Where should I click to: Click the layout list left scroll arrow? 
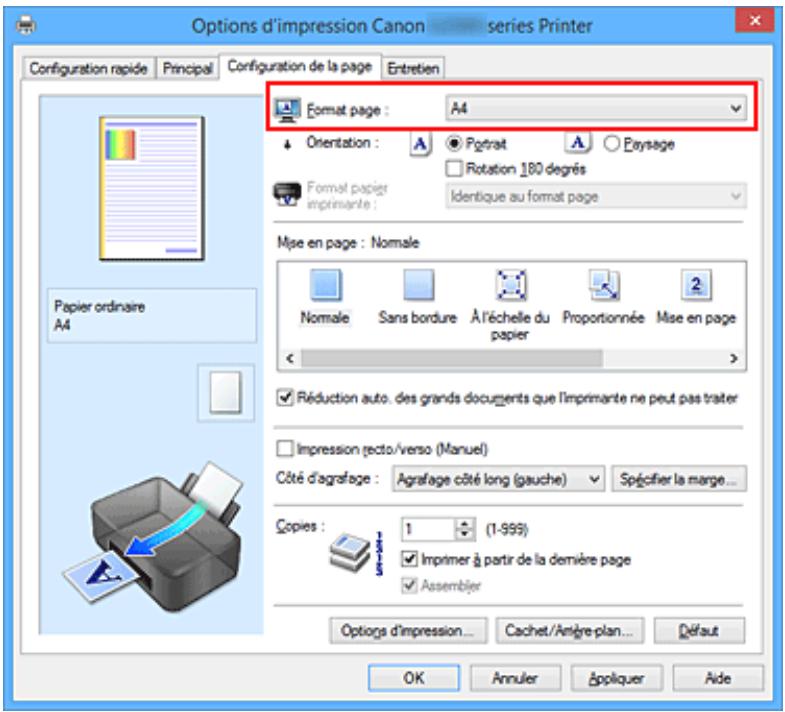289,358
